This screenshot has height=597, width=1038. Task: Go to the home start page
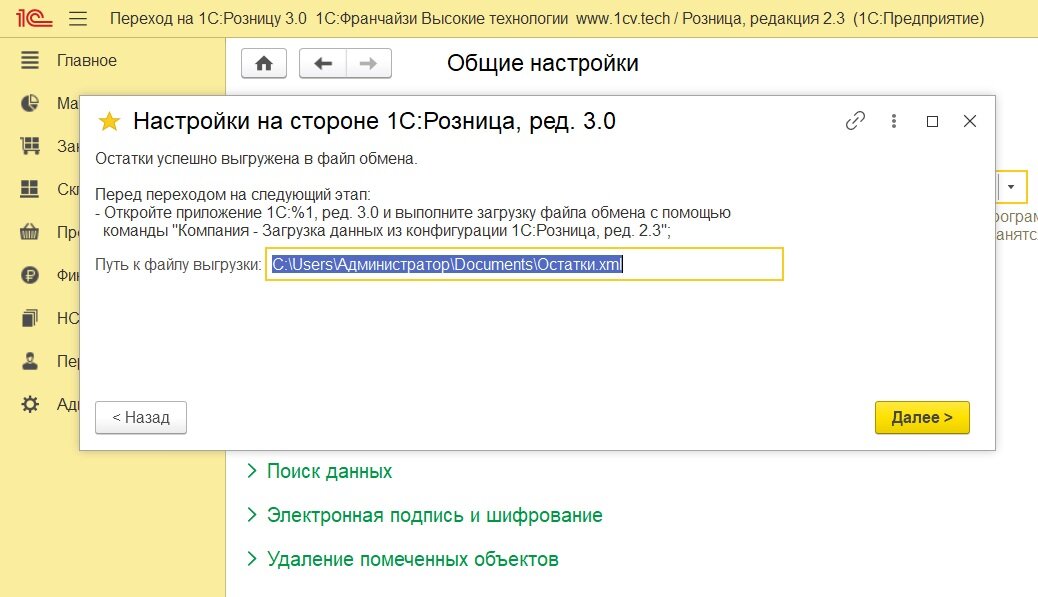(x=263, y=64)
